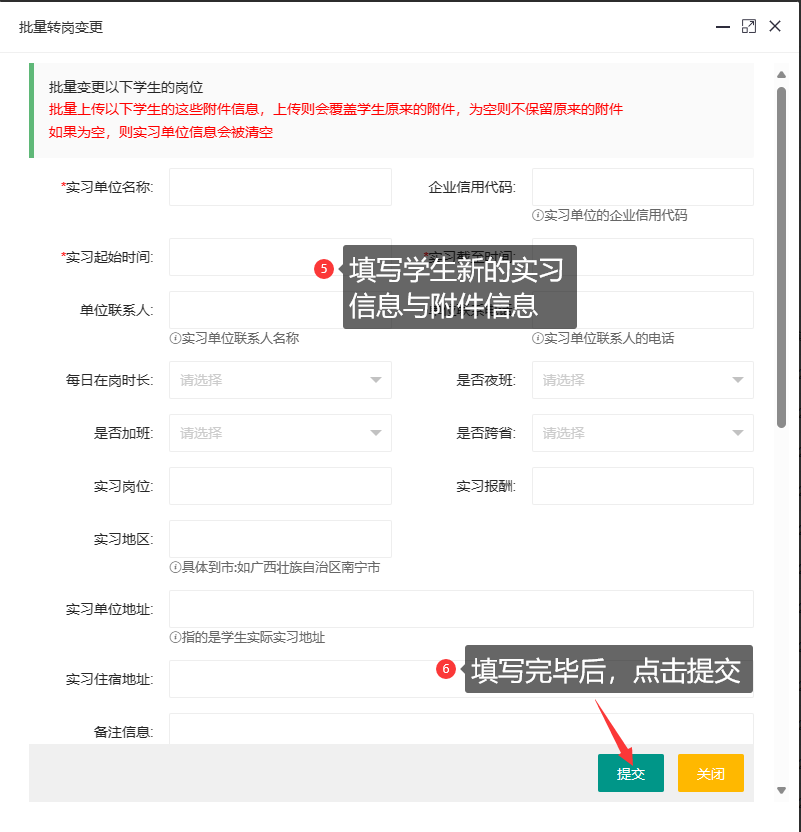The height and width of the screenshot is (832, 801).
Task: Click the yellow 关闭 close button
Action: [x=710, y=773]
